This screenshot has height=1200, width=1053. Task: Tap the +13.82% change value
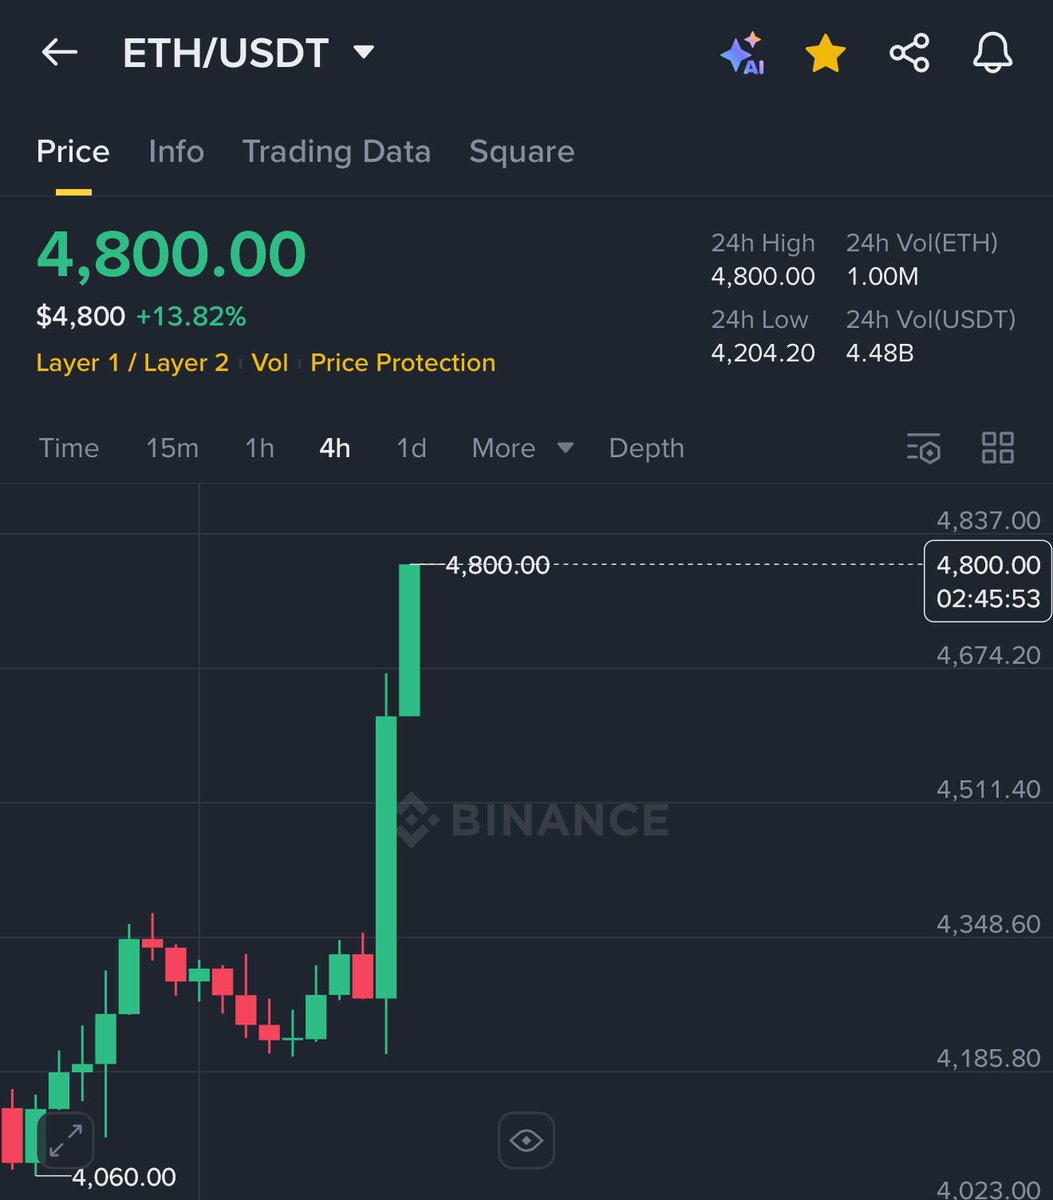click(x=191, y=317)
